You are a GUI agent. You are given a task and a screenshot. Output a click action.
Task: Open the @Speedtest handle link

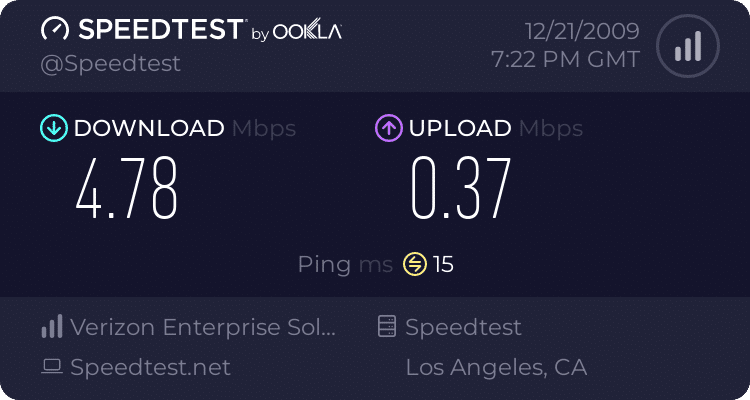110,64
